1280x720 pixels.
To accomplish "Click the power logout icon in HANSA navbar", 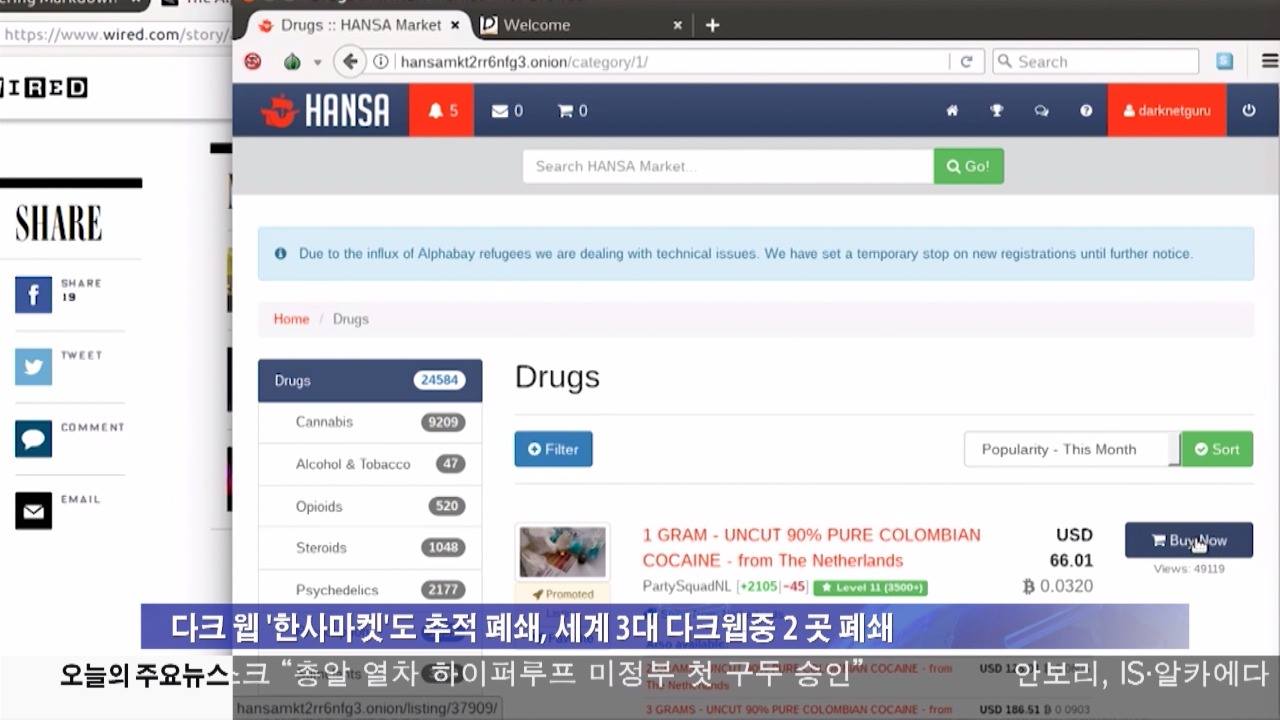I will coord(1248,110).
